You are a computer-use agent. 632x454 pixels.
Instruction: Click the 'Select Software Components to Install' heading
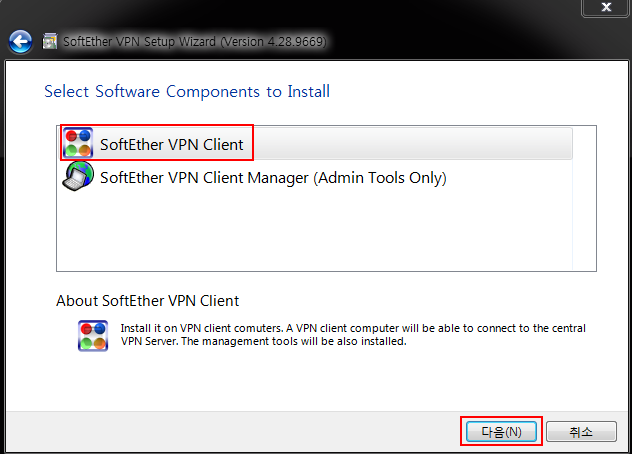[x=187, y=92]
